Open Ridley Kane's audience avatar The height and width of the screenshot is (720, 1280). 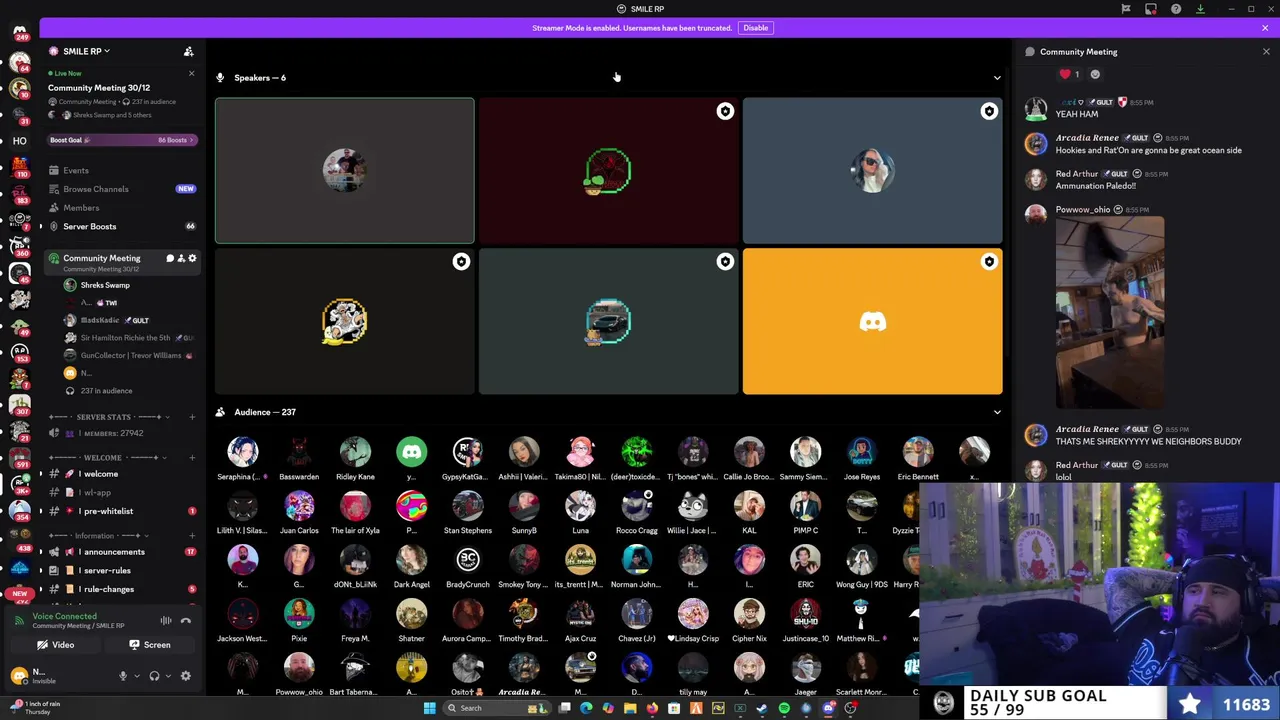point(355,452)
